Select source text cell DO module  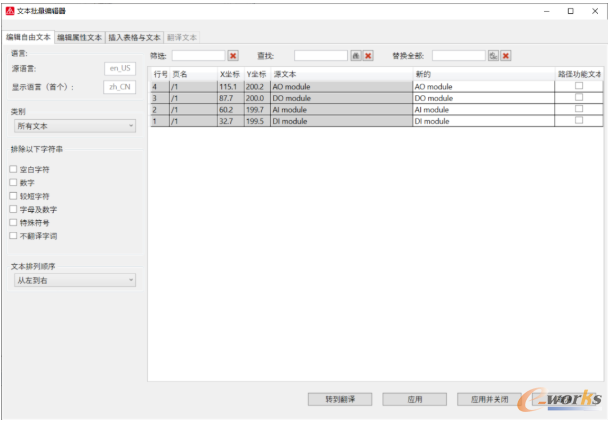pyautogui.click(x=342, y=98)
